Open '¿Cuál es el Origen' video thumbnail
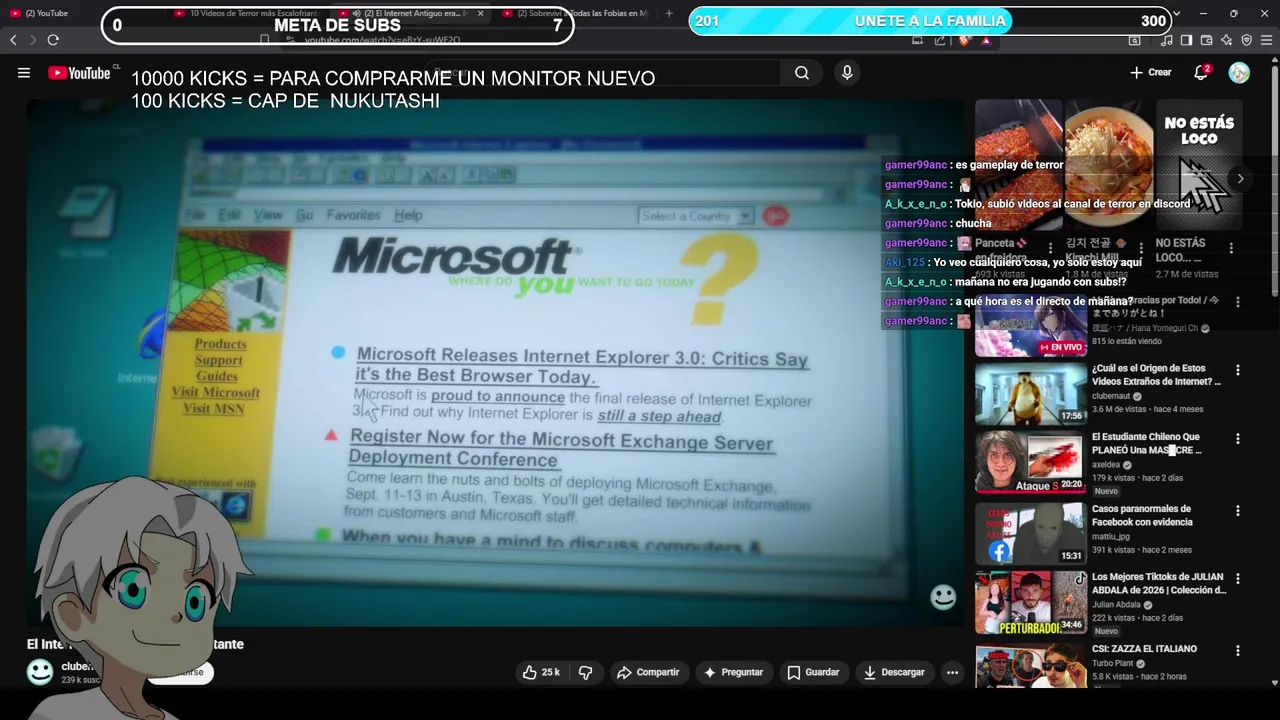Viewport: 1280px width, 720px height. coord(1030,395)
